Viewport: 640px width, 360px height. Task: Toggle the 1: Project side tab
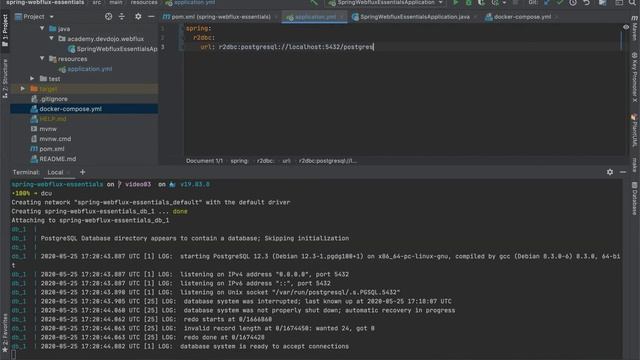pyautogui.click(x=5, y=30)
